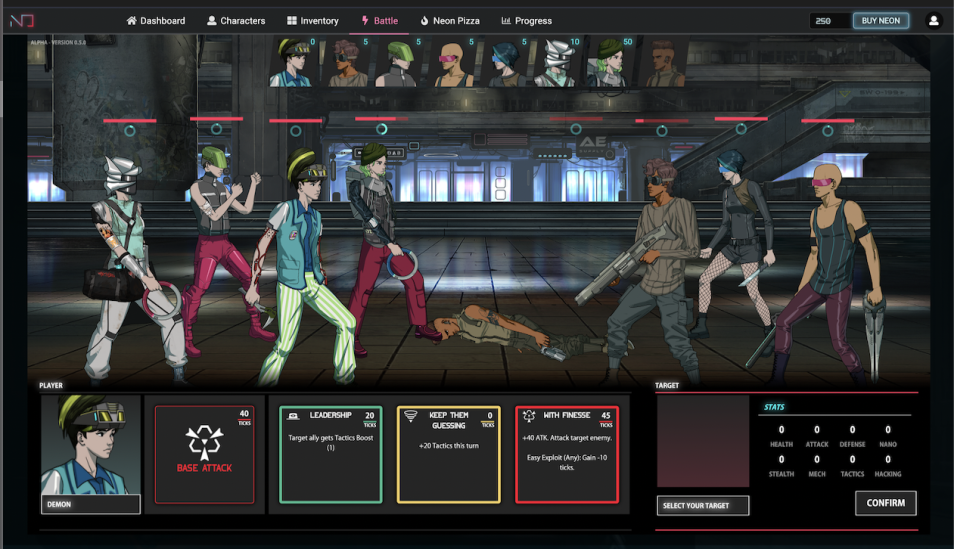954x549 pixels.
Task: Click the Base Attack recycle-style icon
Action: [204, 442]
